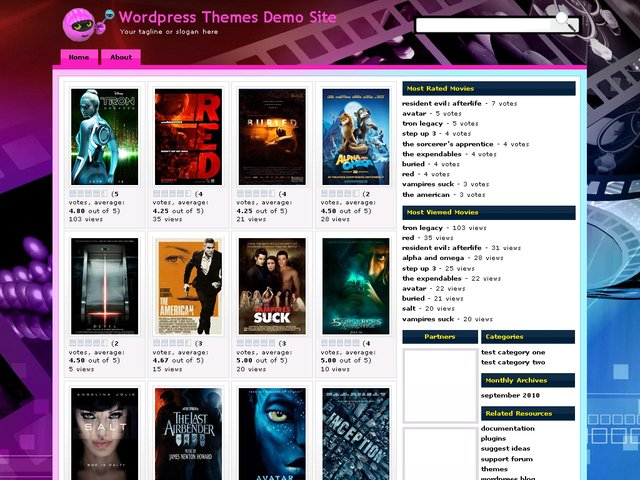Screen dimensions: 640x480
Task: Open The Last Airbender poster thumbnail
Action: point(188,434)
